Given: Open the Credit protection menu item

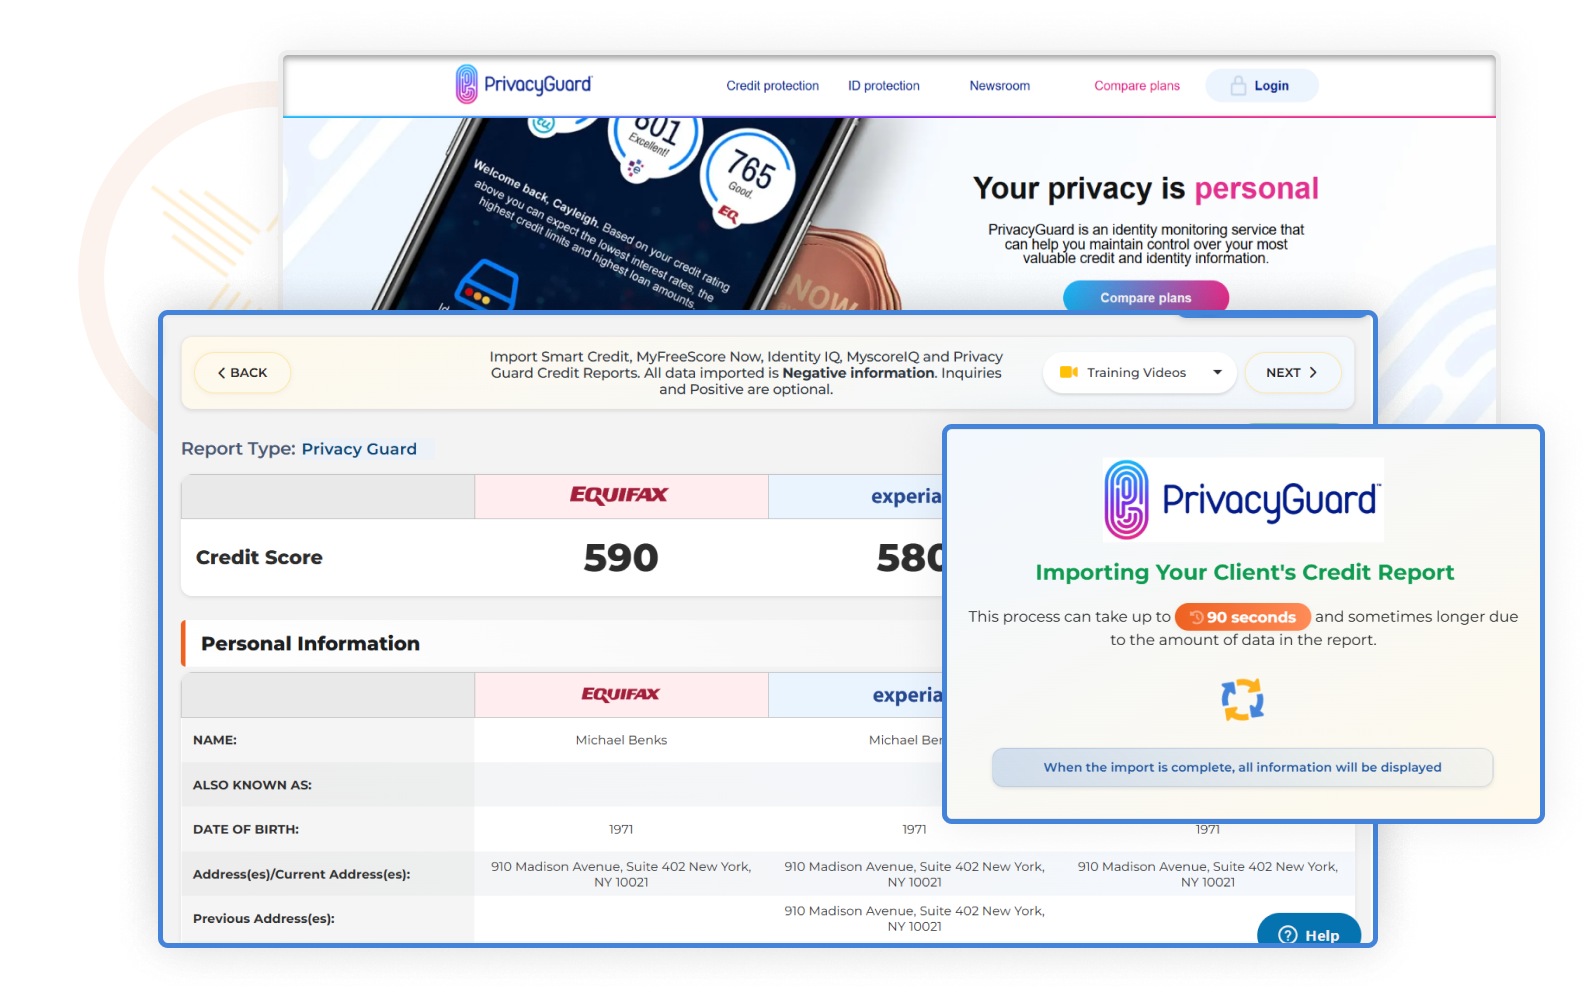Looking at the screenshot, I should [x=772, y=86].
